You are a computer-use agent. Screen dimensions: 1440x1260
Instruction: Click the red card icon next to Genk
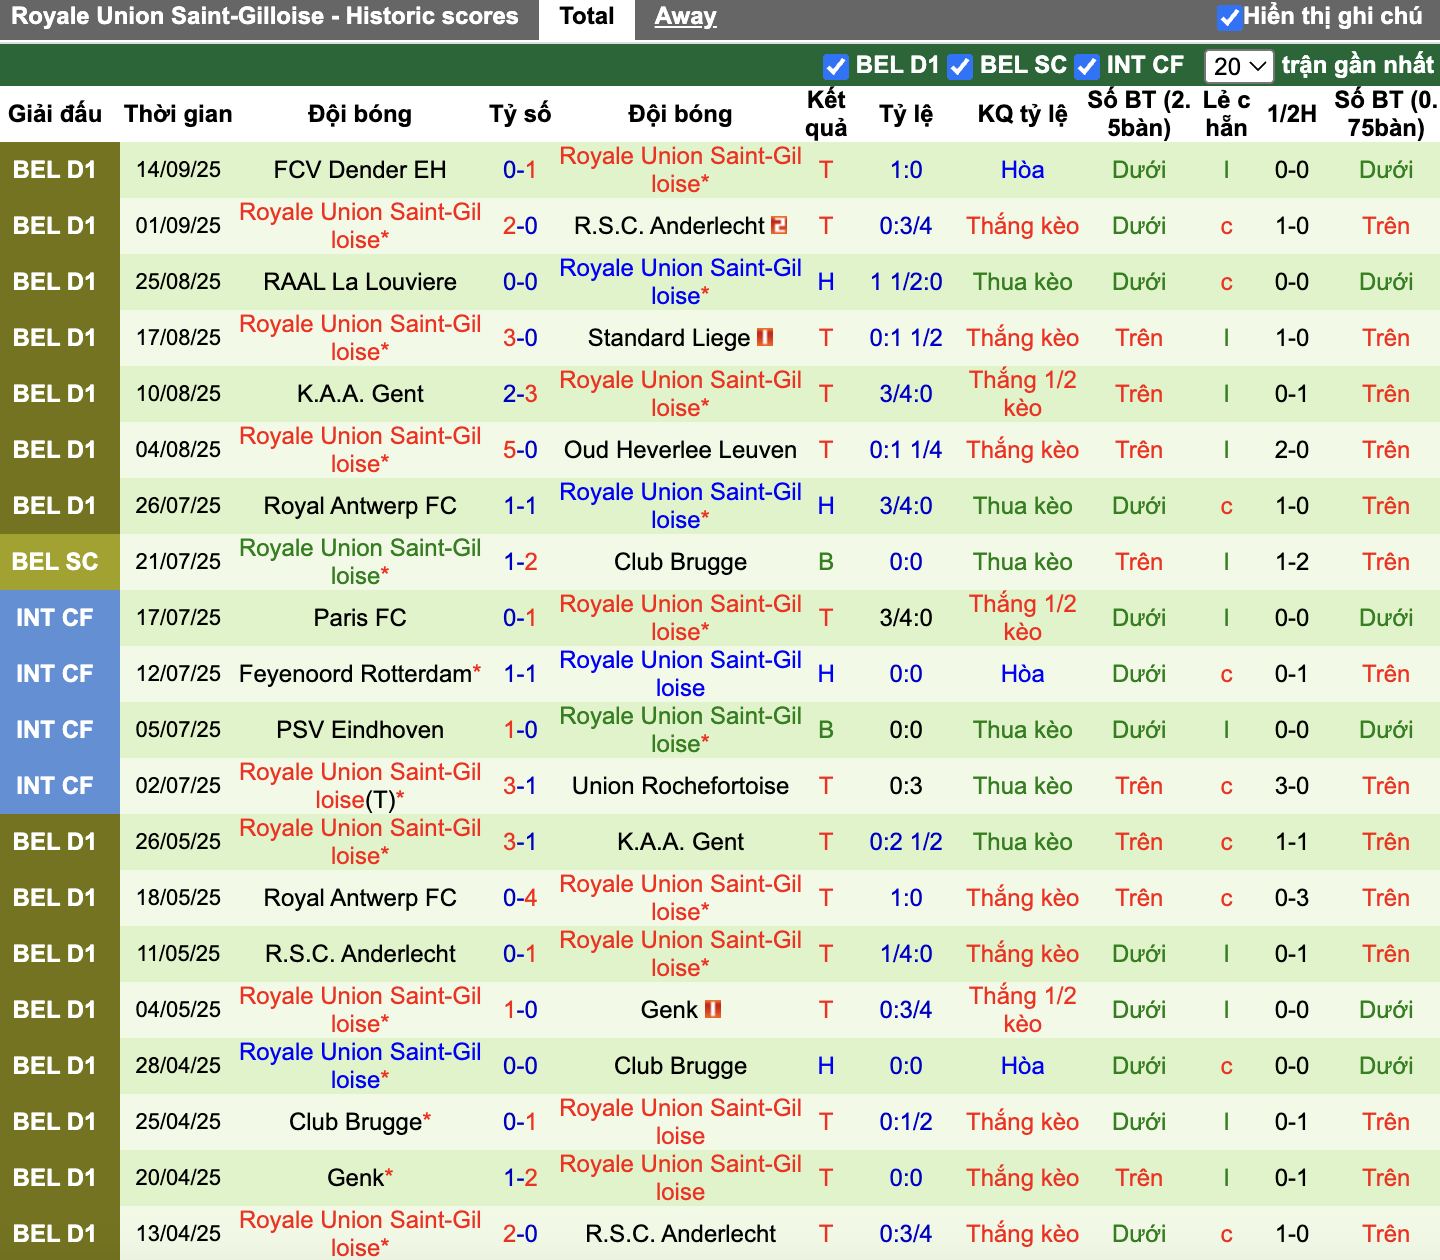(x=713, y=1009)
